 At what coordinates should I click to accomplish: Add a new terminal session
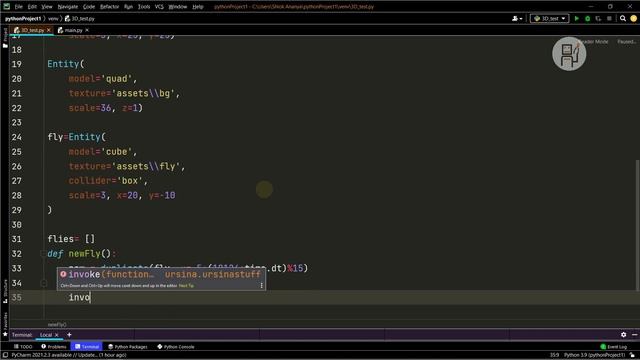click(x=69, y=335)
